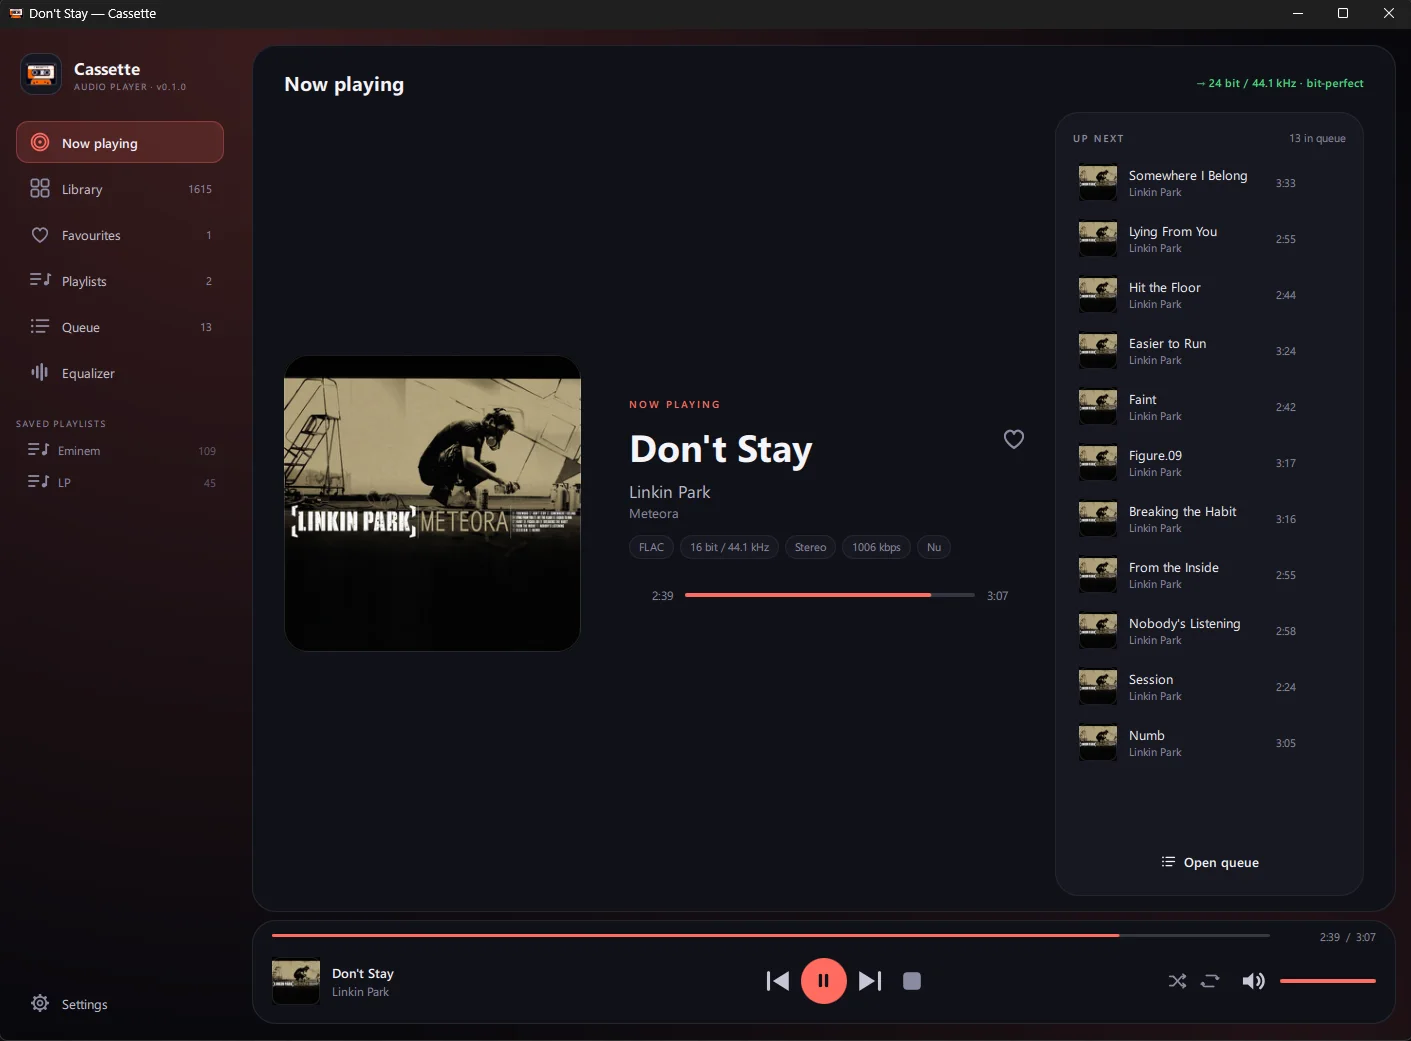This screenshot has height=1041, width=1411.
Task: Select Nobody's Listening in Up Next
Action: point(1209,631)
